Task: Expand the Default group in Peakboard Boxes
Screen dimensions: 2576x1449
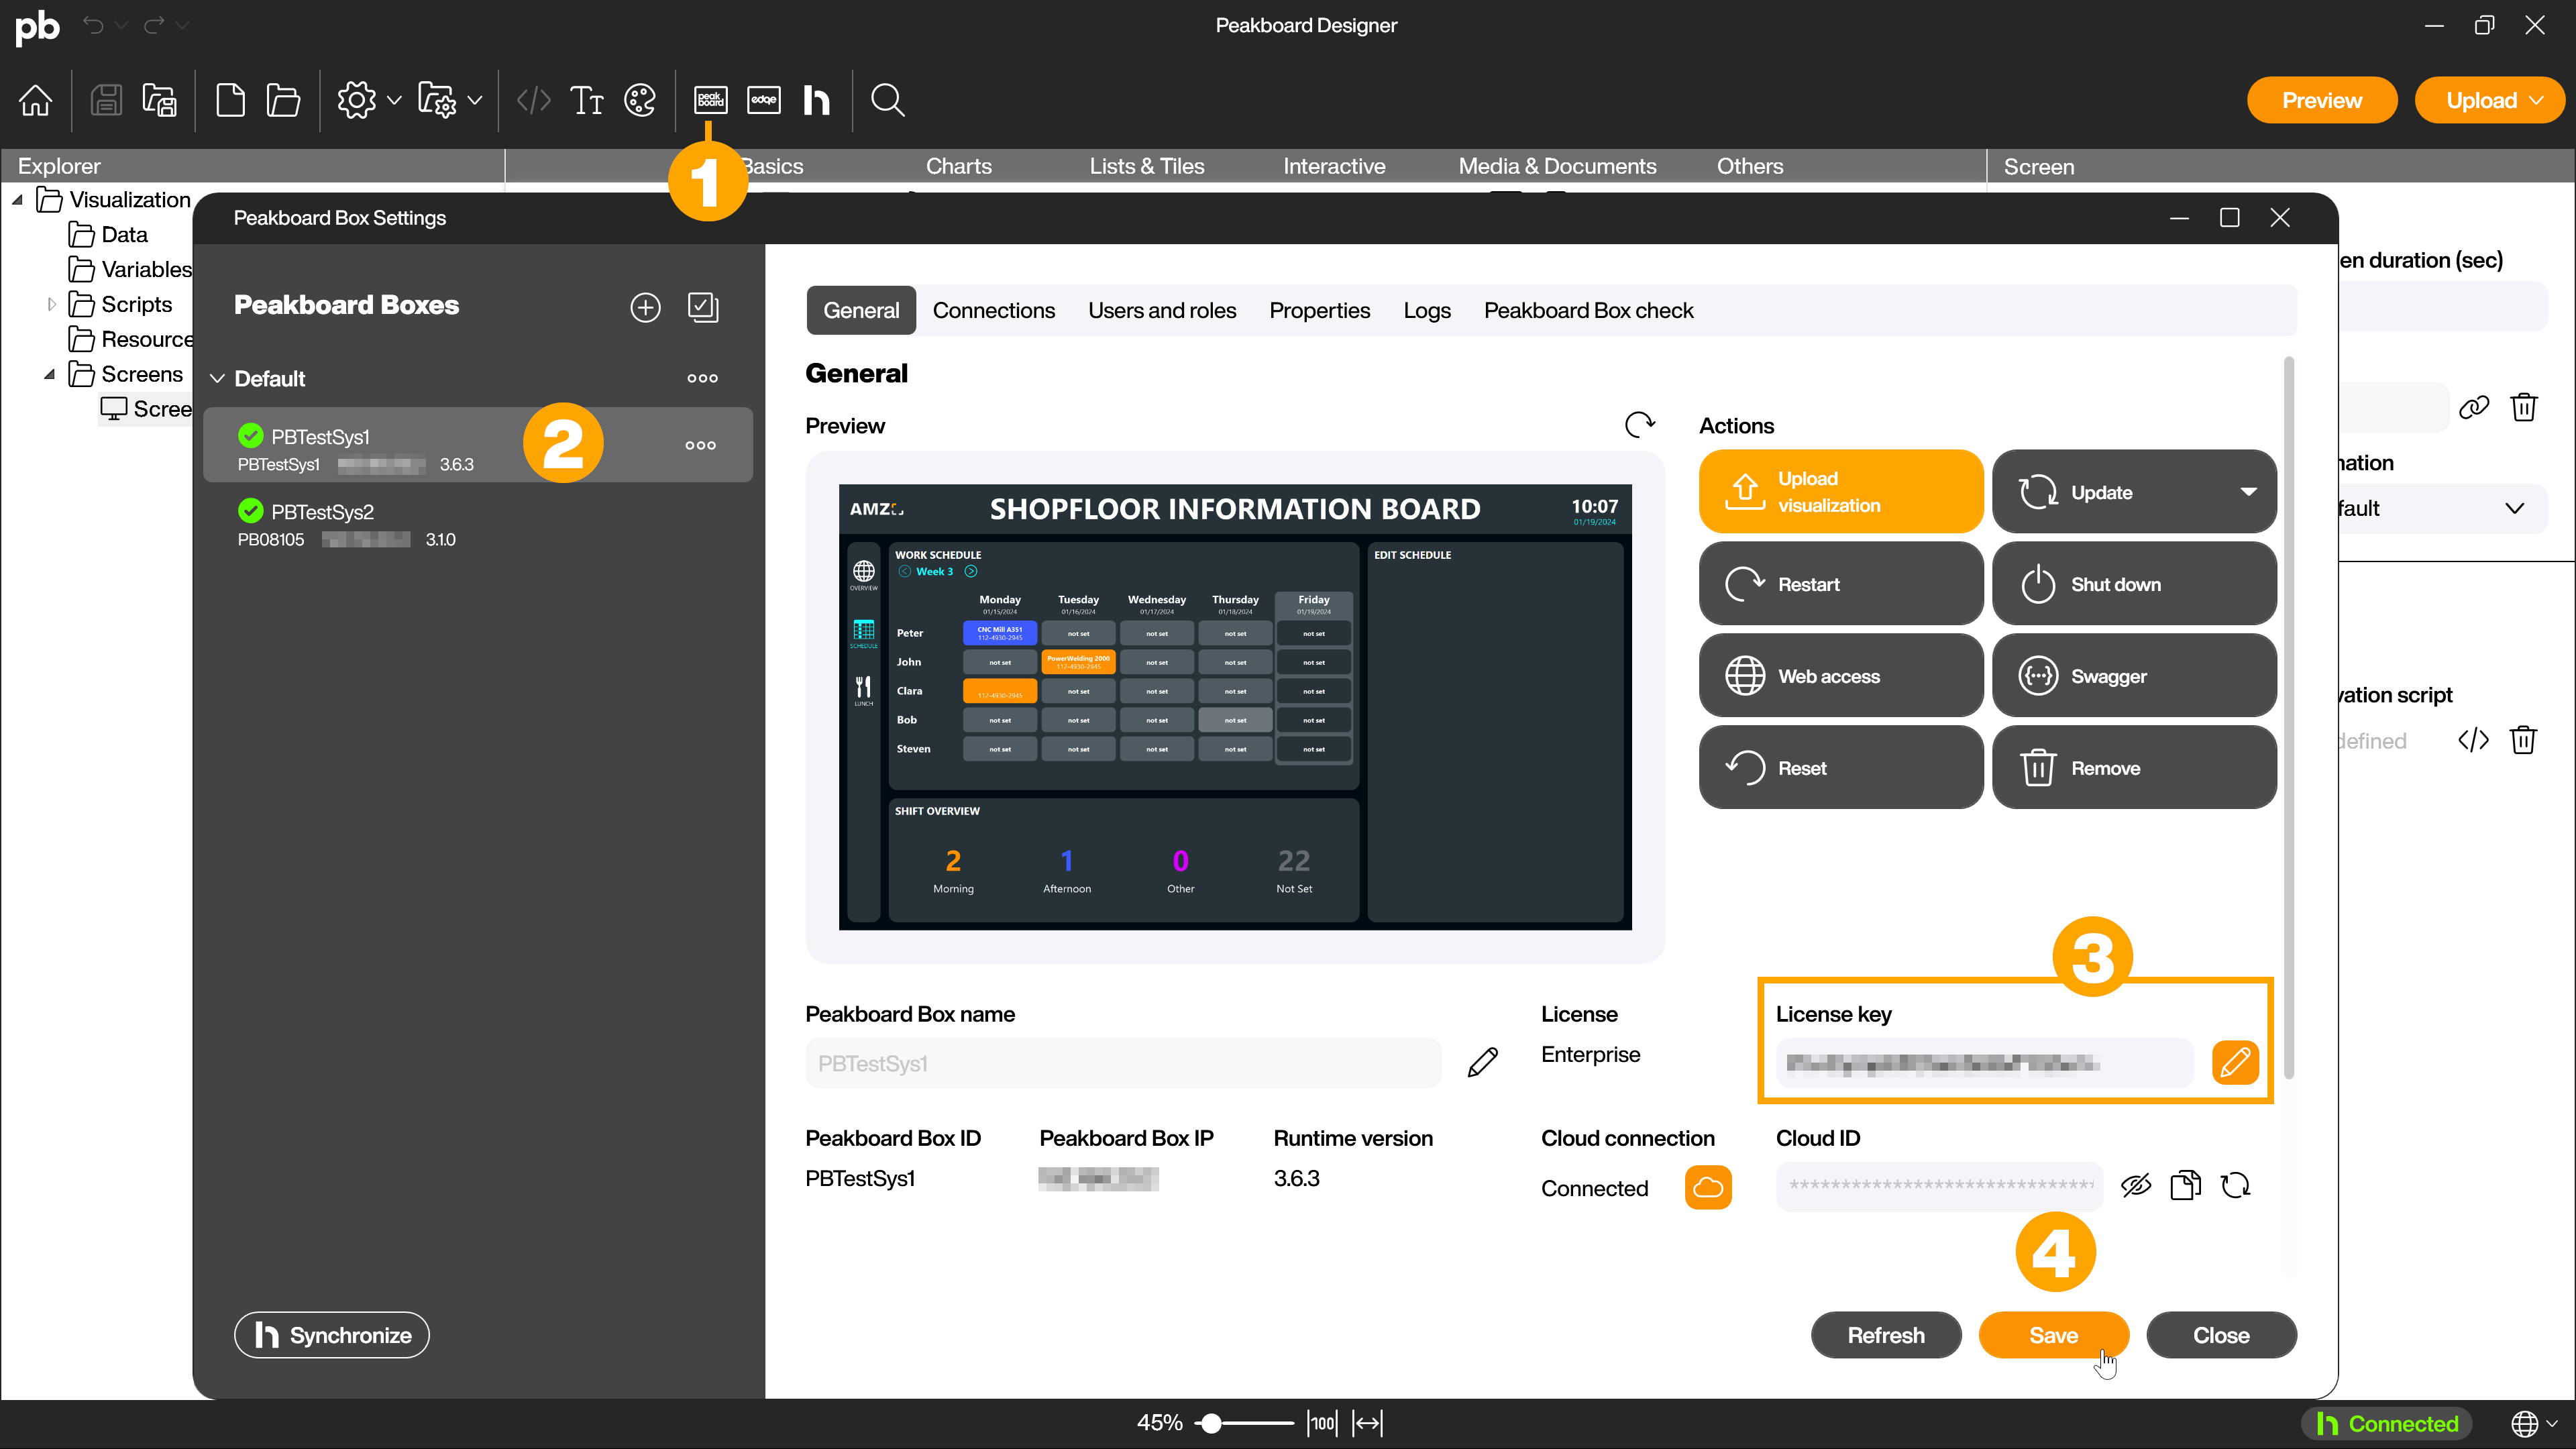Action: tap(216, 378)
